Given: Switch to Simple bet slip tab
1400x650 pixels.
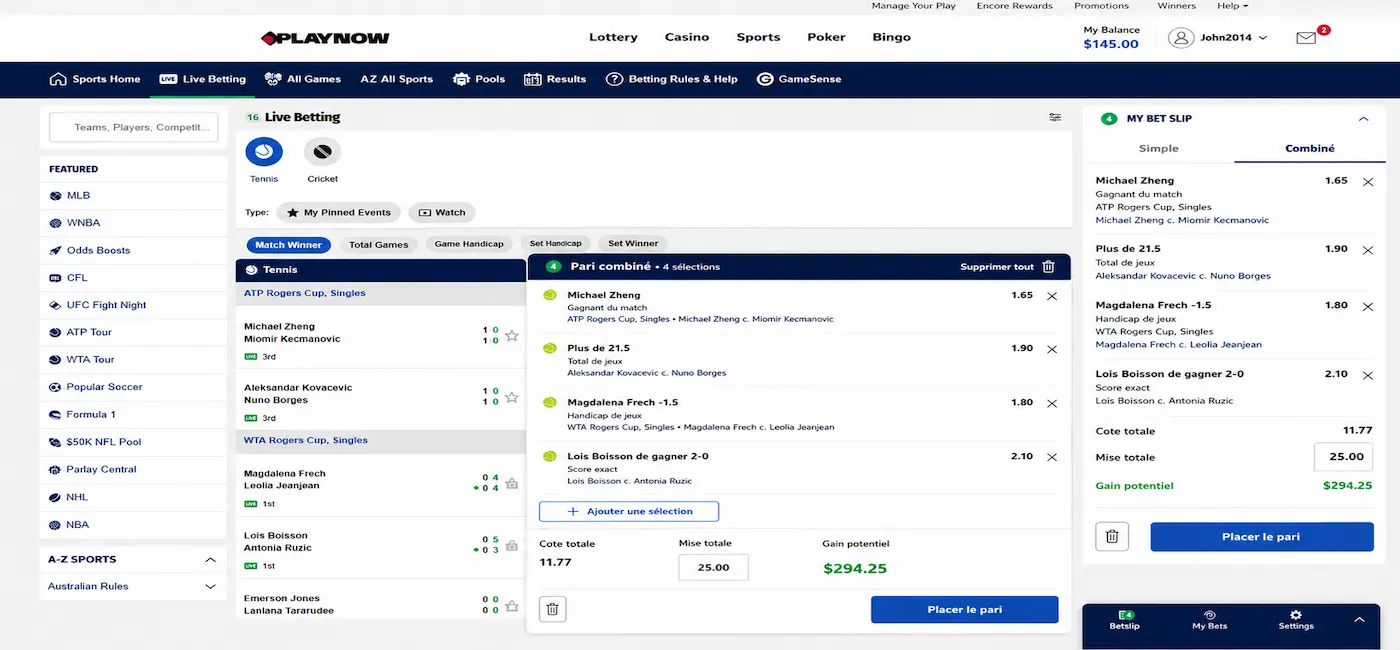Looking at the screenshot, I should tap(1159, 148).
